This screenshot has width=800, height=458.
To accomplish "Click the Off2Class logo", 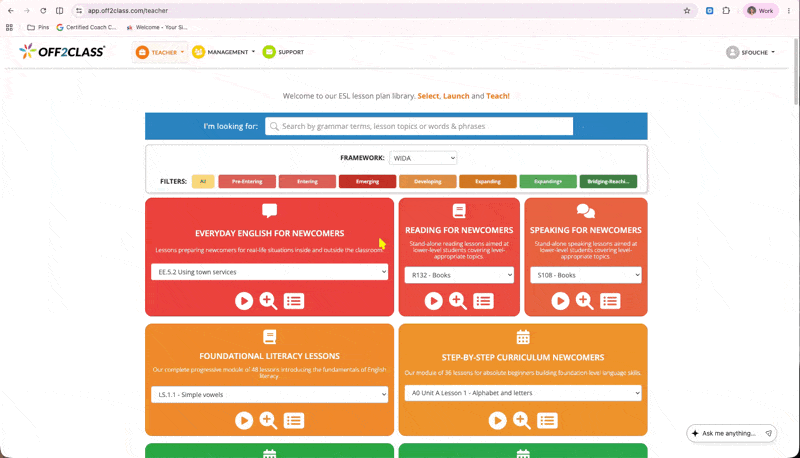I will click(x=62, y=52).
